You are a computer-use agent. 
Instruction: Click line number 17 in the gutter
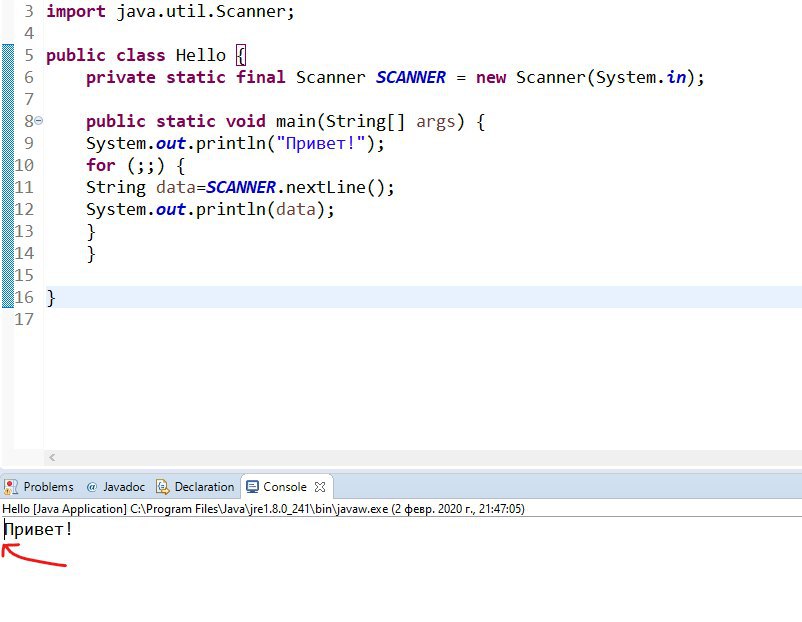[24, 319]
